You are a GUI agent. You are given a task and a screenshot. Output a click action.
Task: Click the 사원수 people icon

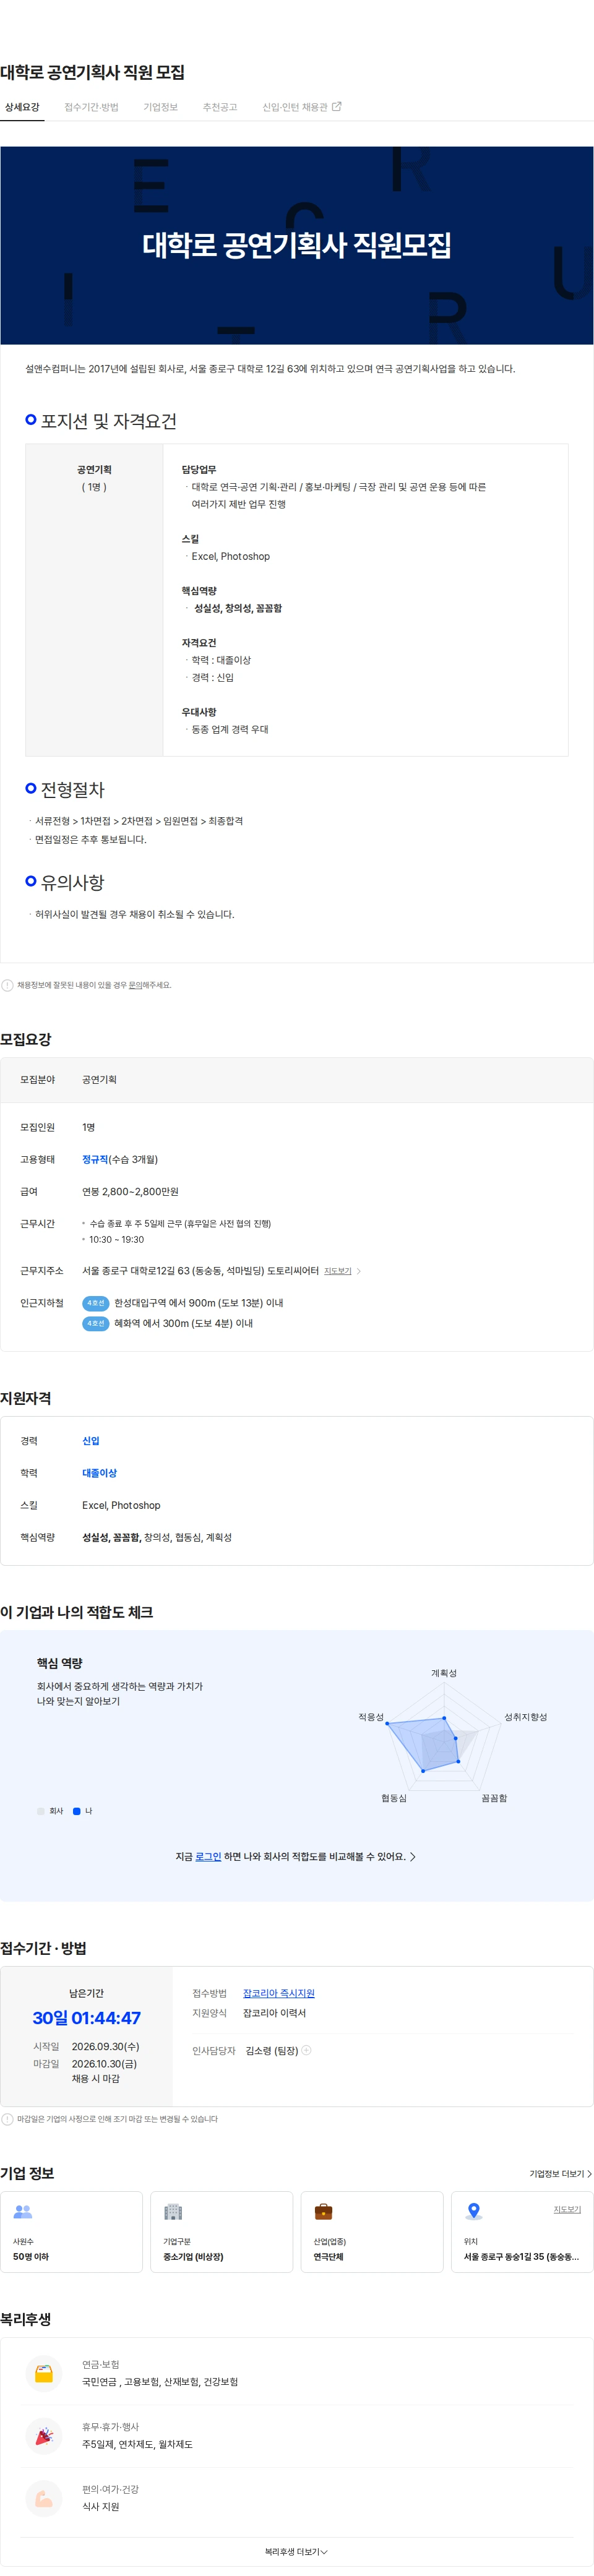[23, 2212]
